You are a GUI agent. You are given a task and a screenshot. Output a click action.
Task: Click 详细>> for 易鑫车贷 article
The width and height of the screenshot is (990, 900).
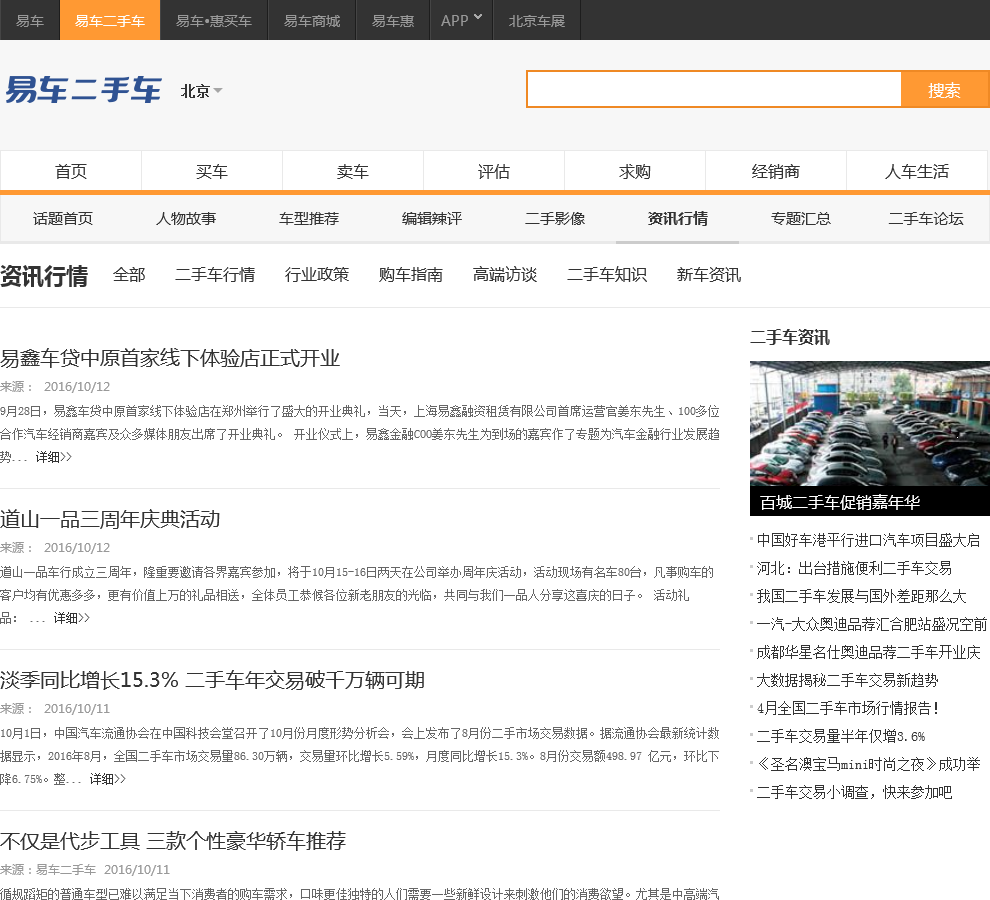54,457
